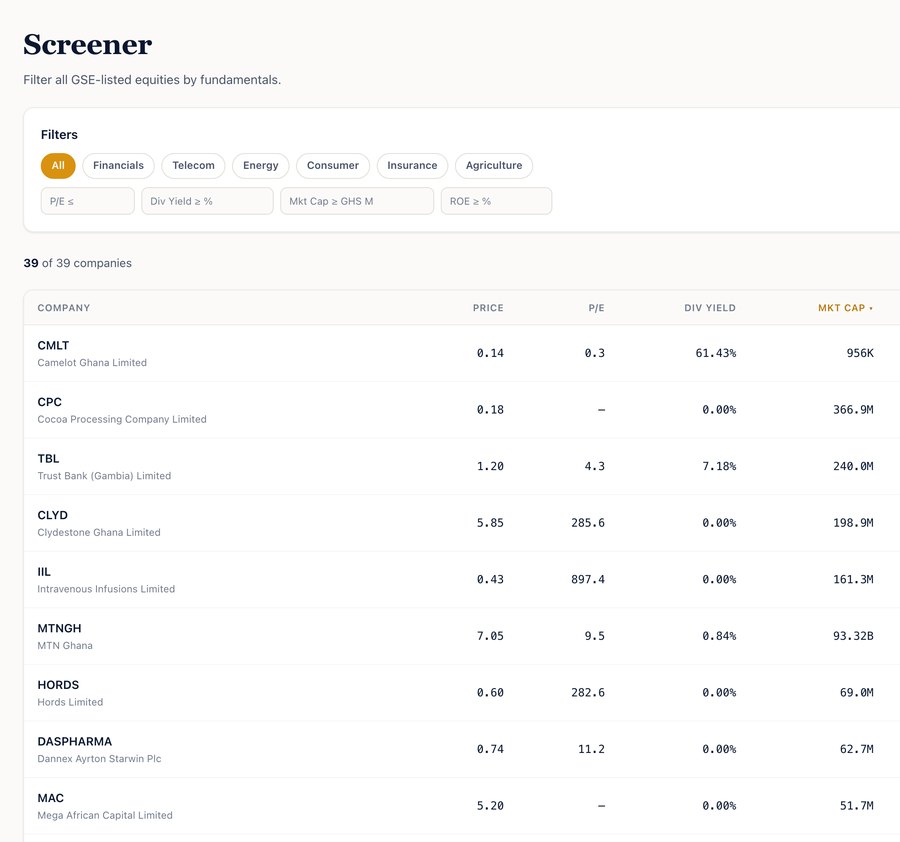Click Mega African Capital Limited name
Viewport: 900px width, 842px height.
[105, 815]
